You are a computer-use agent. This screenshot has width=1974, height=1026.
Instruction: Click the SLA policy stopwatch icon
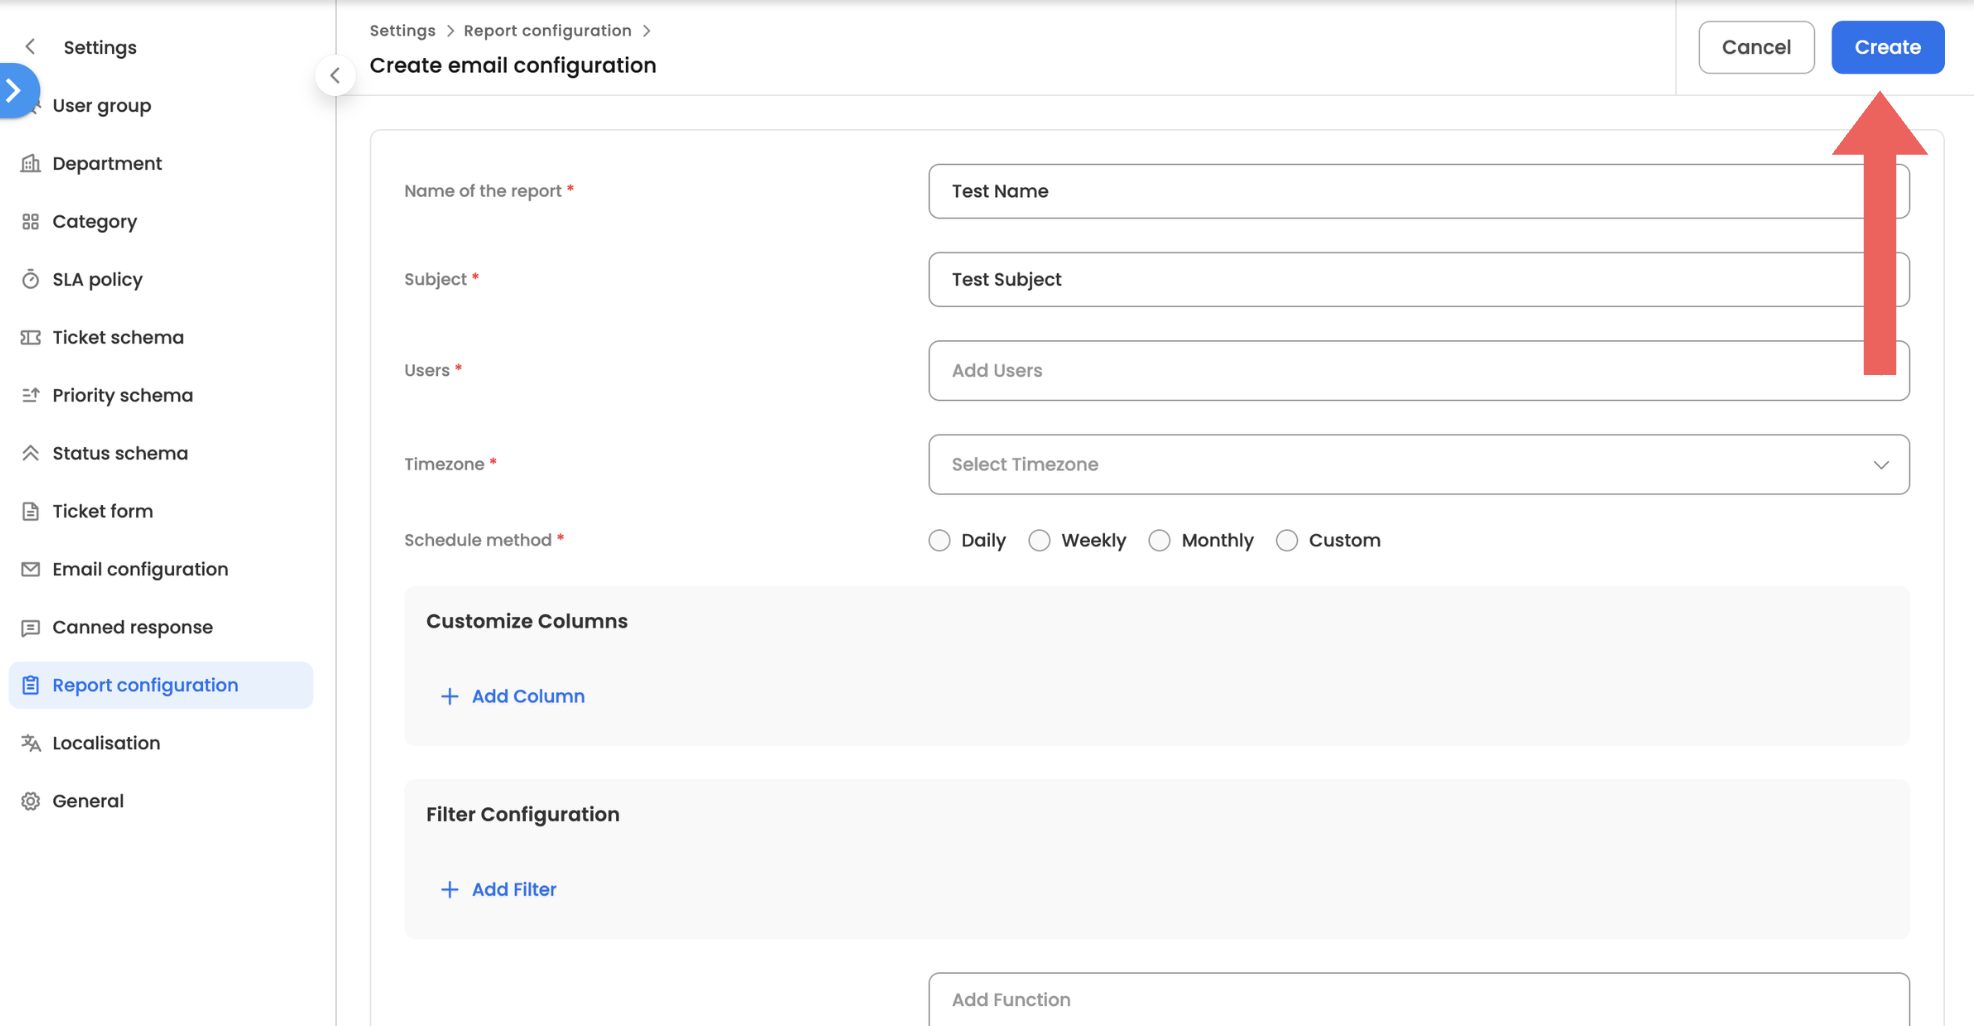click(31, 279)
